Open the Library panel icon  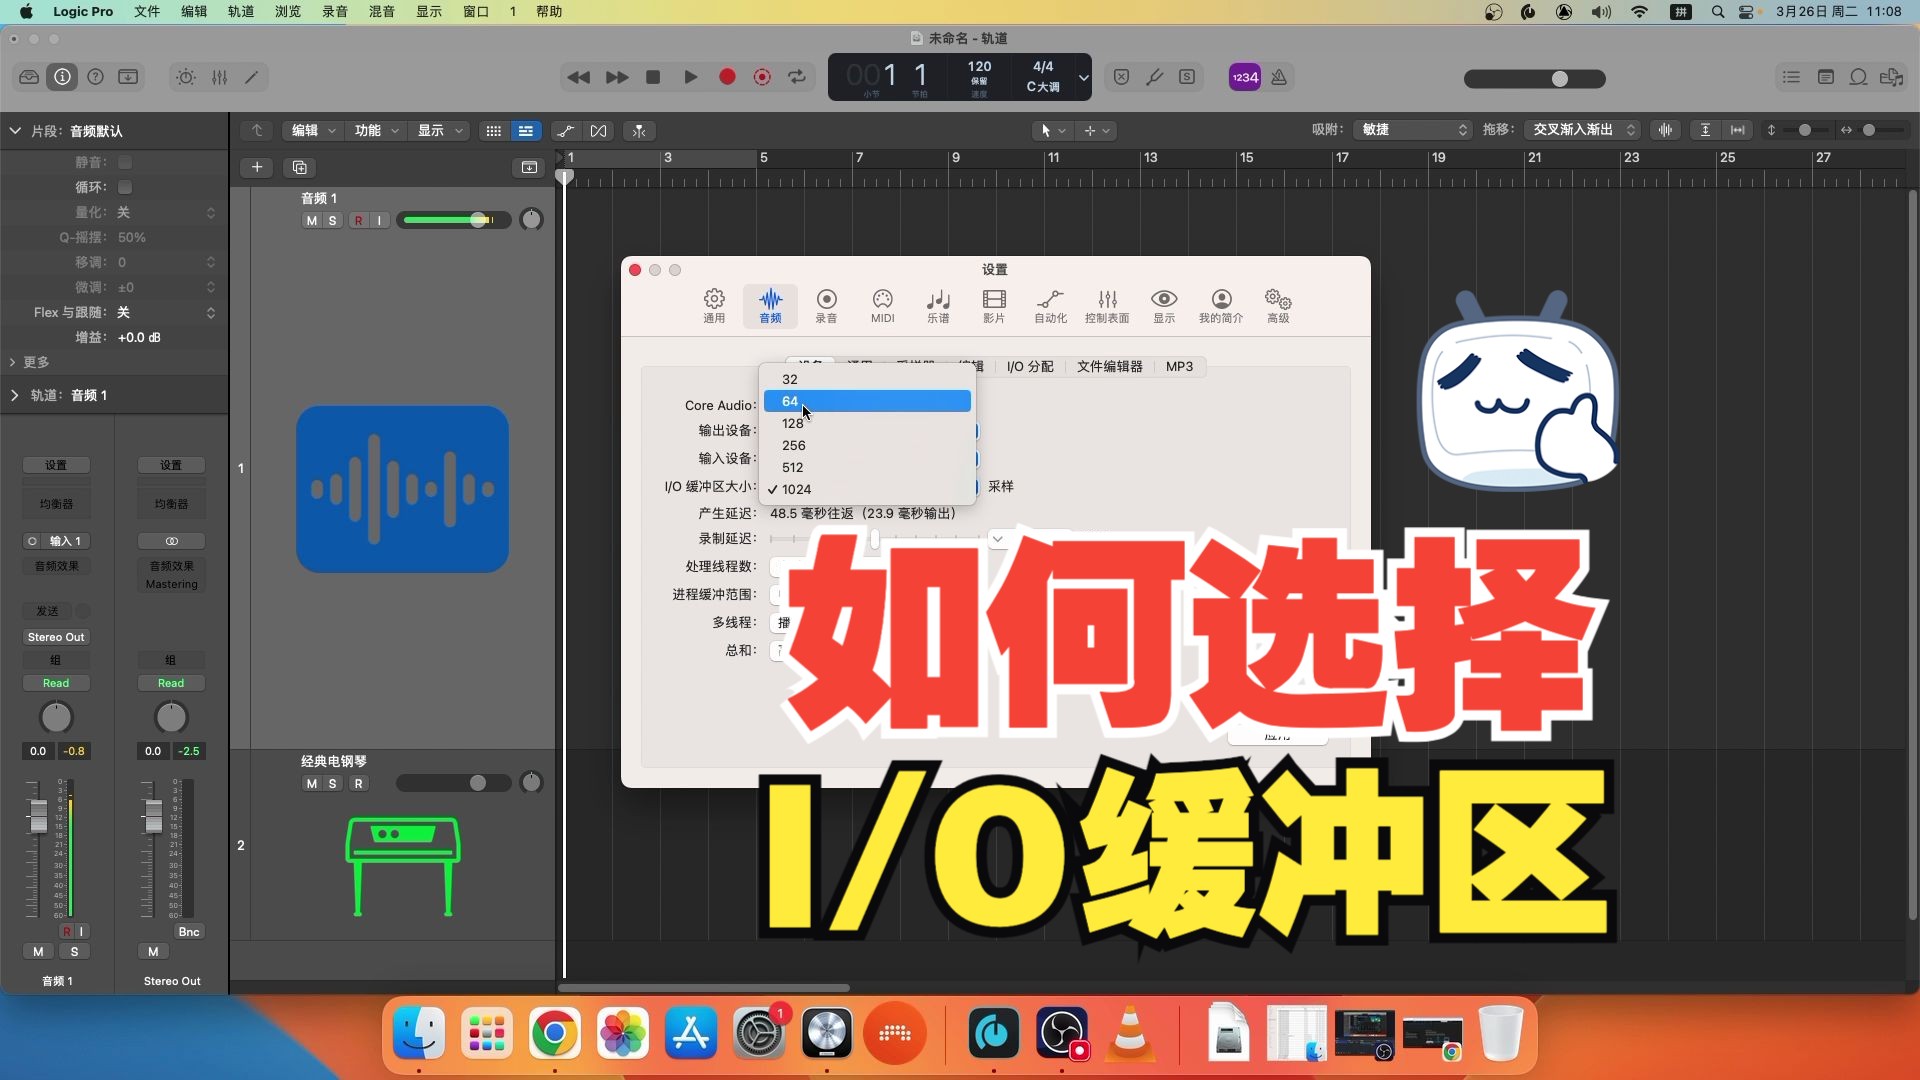pyautogui.click(x=29, y=77)
